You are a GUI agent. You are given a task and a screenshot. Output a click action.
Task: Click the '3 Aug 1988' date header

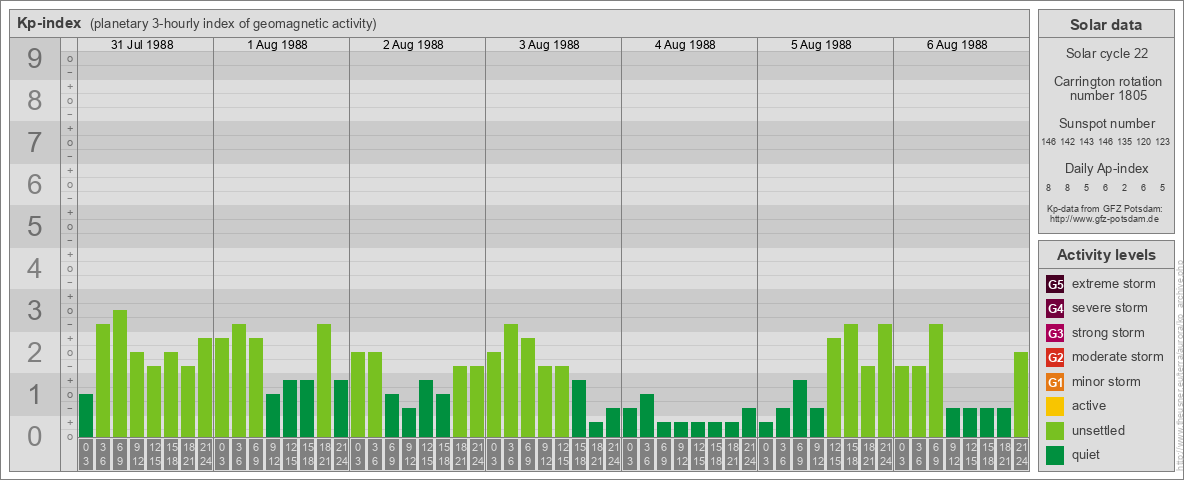549,45
